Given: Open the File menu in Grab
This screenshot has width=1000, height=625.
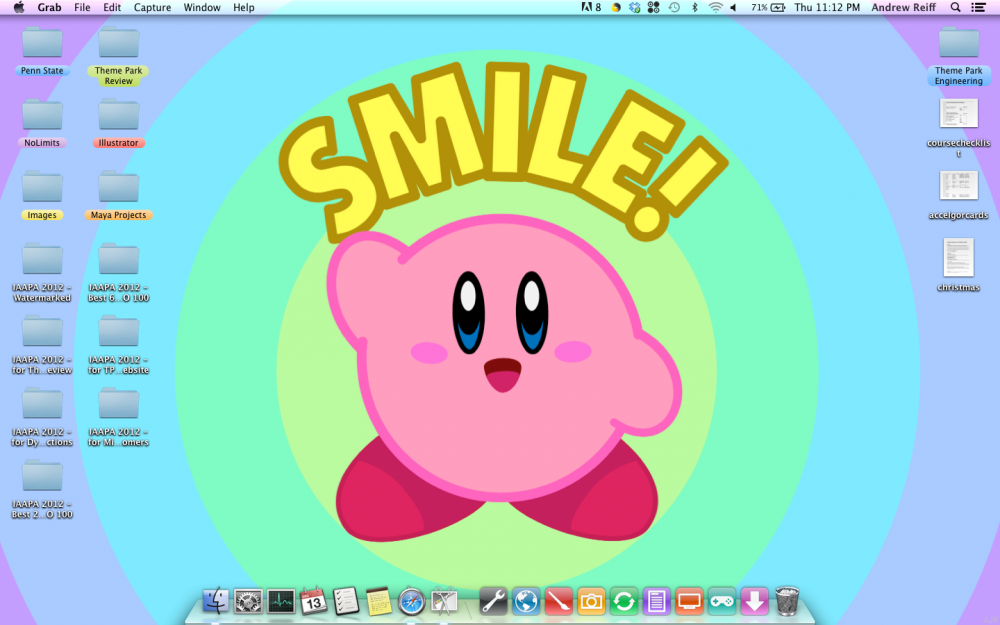Looking at the screenshot, I should click(82, 7).
